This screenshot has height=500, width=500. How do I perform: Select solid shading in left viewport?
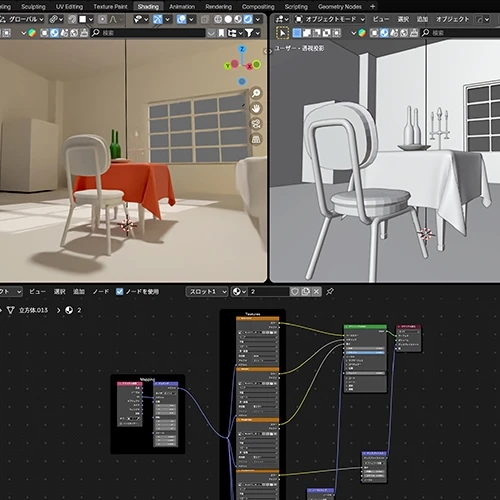(x=228, y=19)
